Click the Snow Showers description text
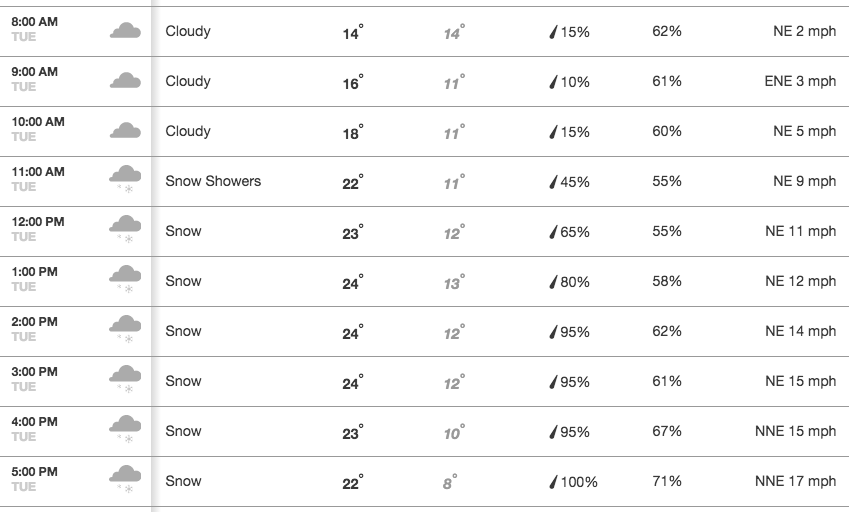The height and width of the screenshot is (512, 849). pyautogui.click(x=213, y=181)
